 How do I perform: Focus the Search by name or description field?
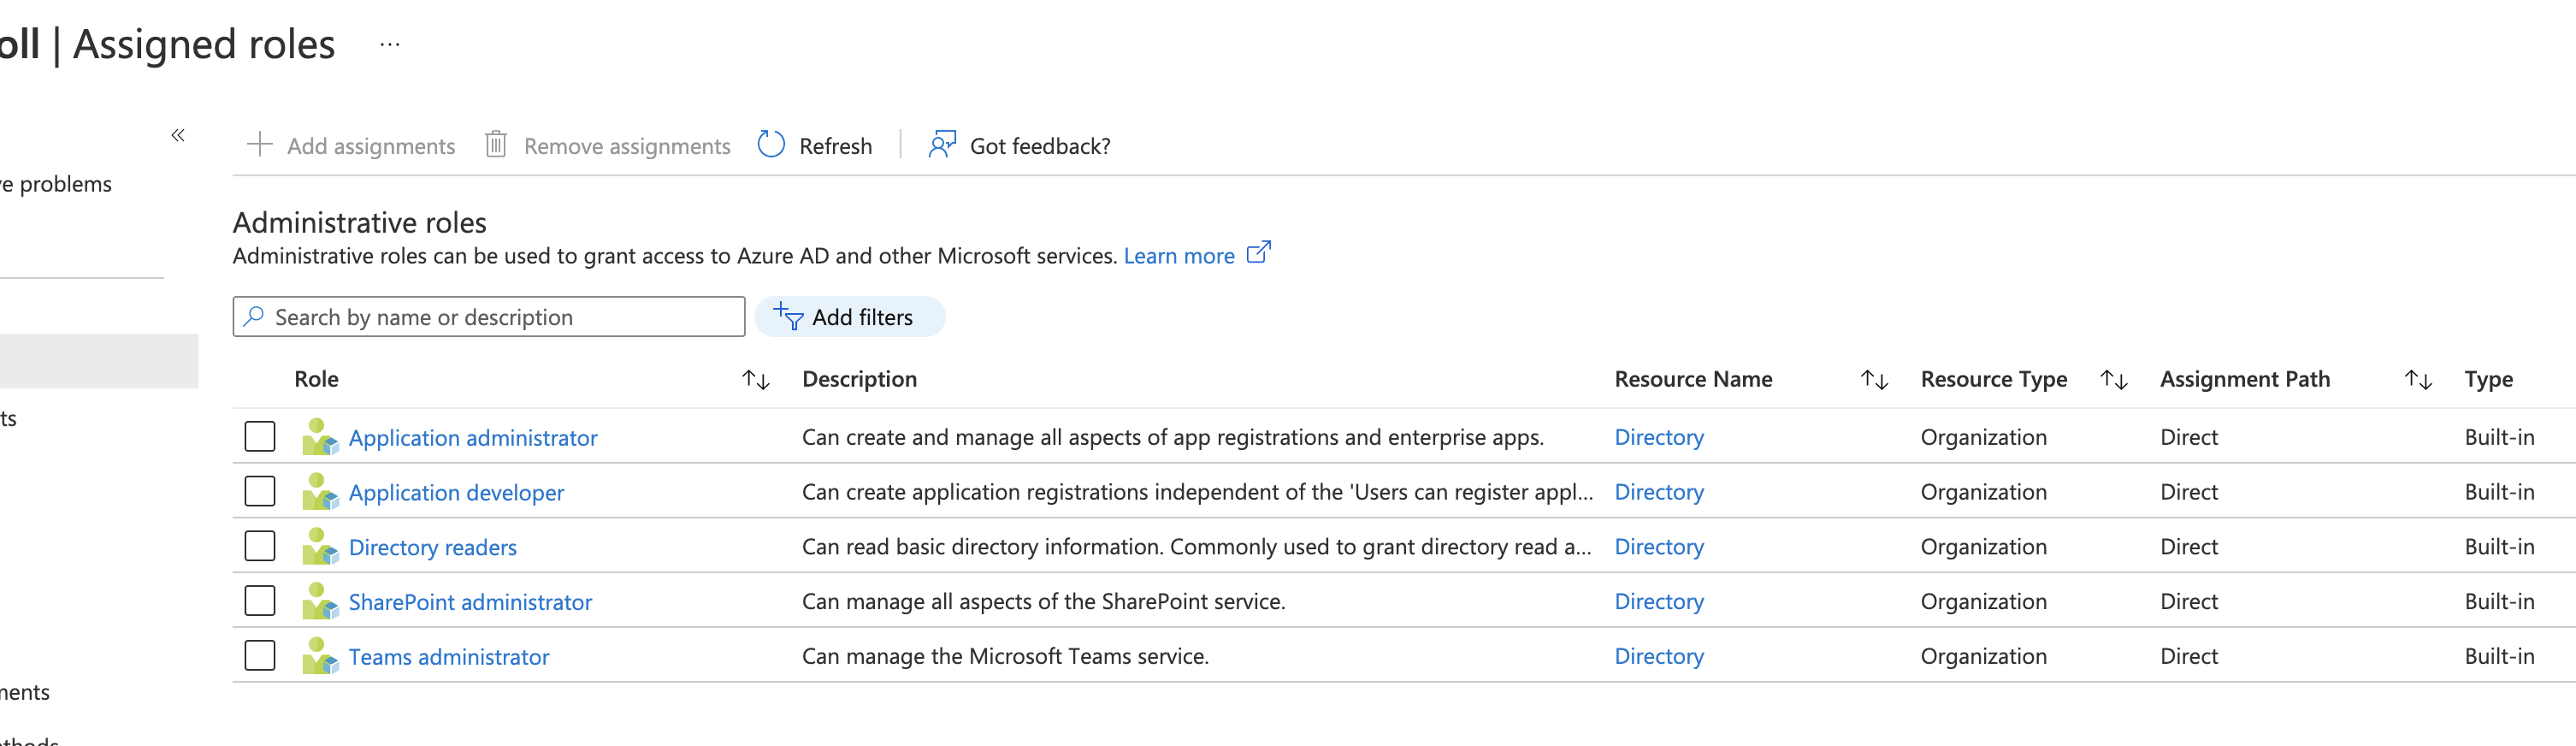point(489,317)
